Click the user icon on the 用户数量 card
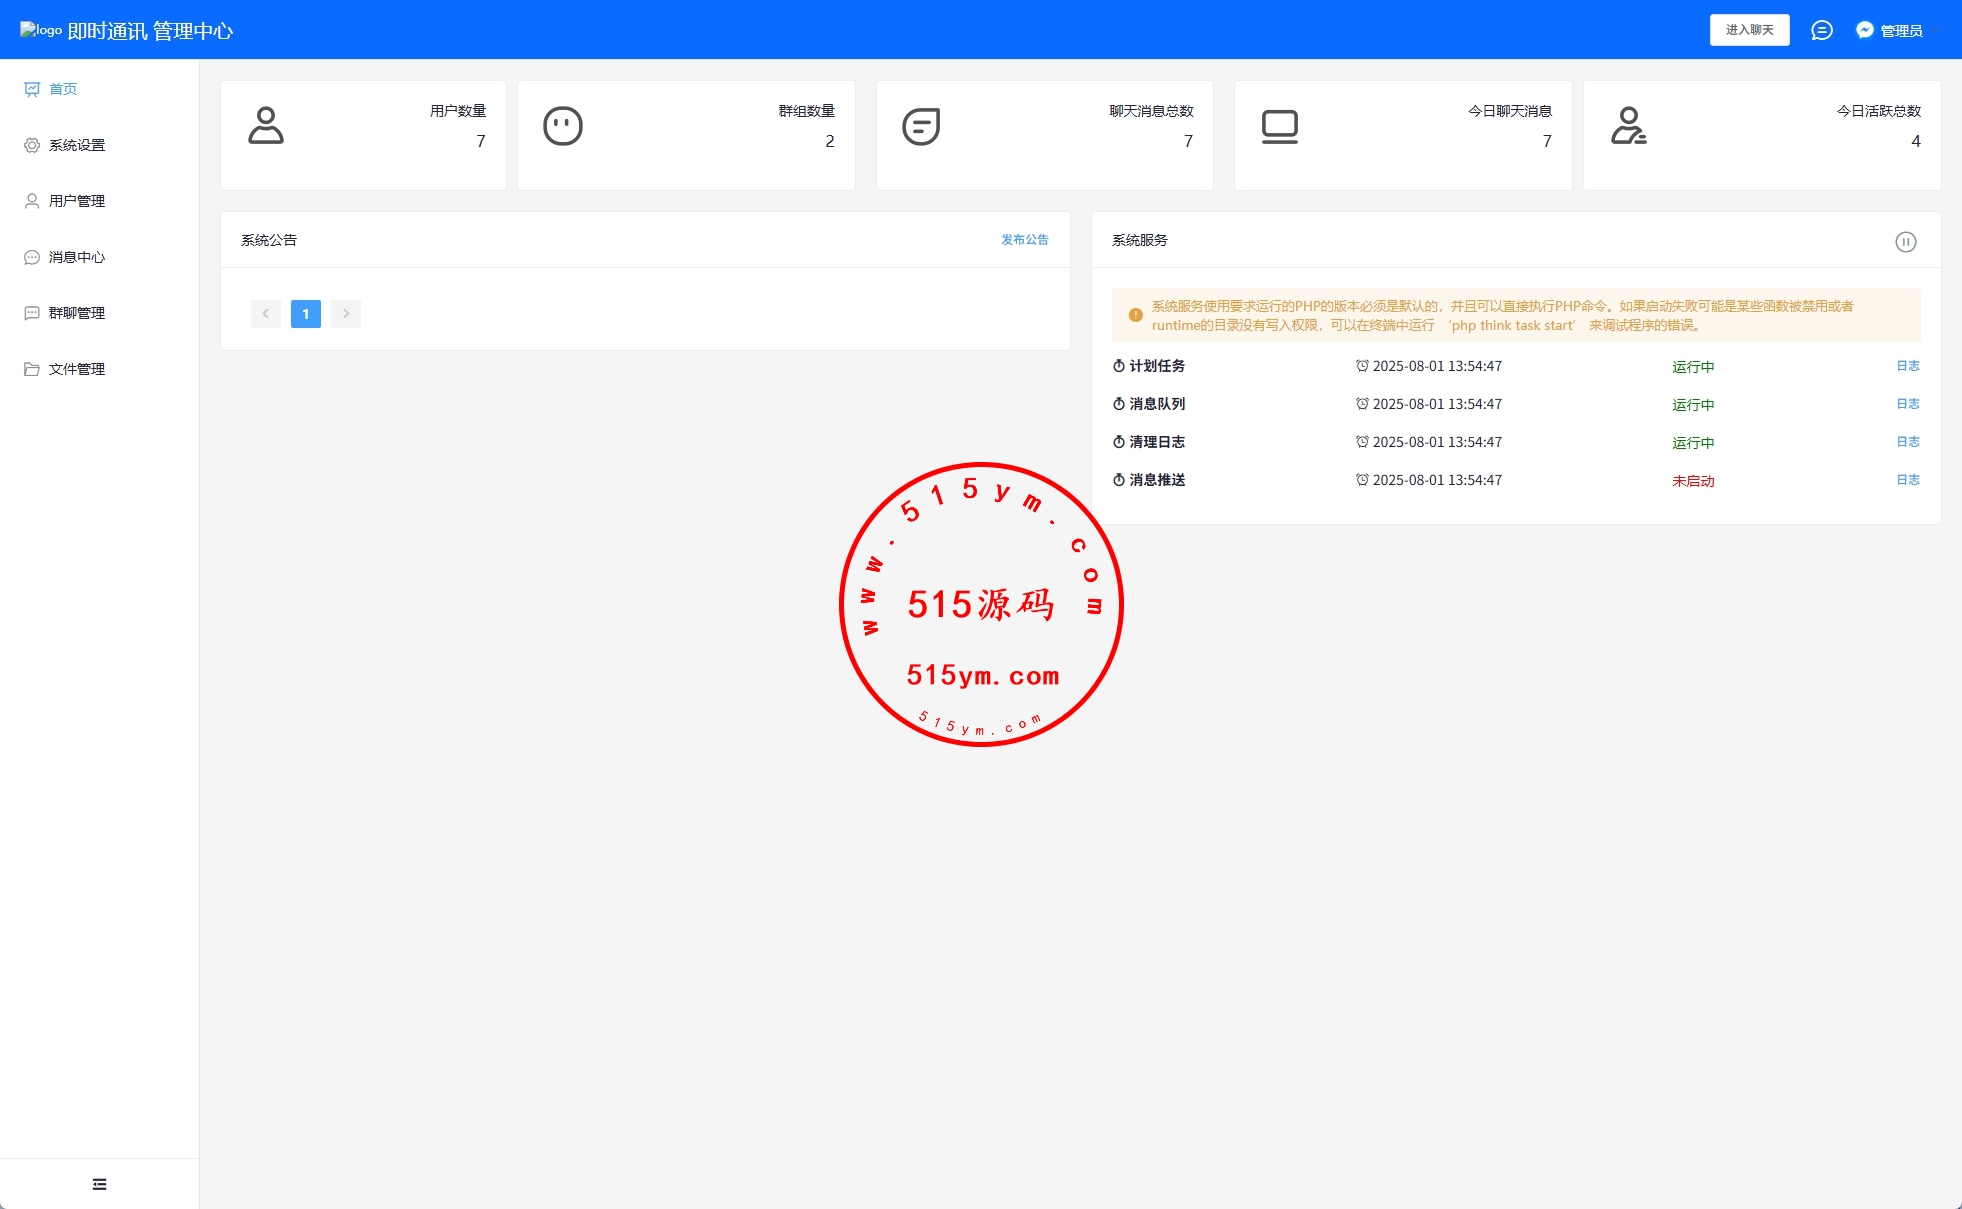The width and height of the screenshot is (1962, 1209). pyautogui.click(x=266, y=126)
